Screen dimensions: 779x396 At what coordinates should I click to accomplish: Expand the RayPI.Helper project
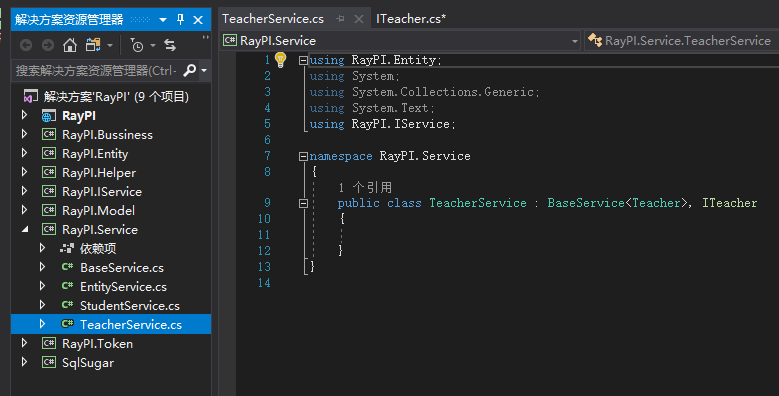(24, 172)
